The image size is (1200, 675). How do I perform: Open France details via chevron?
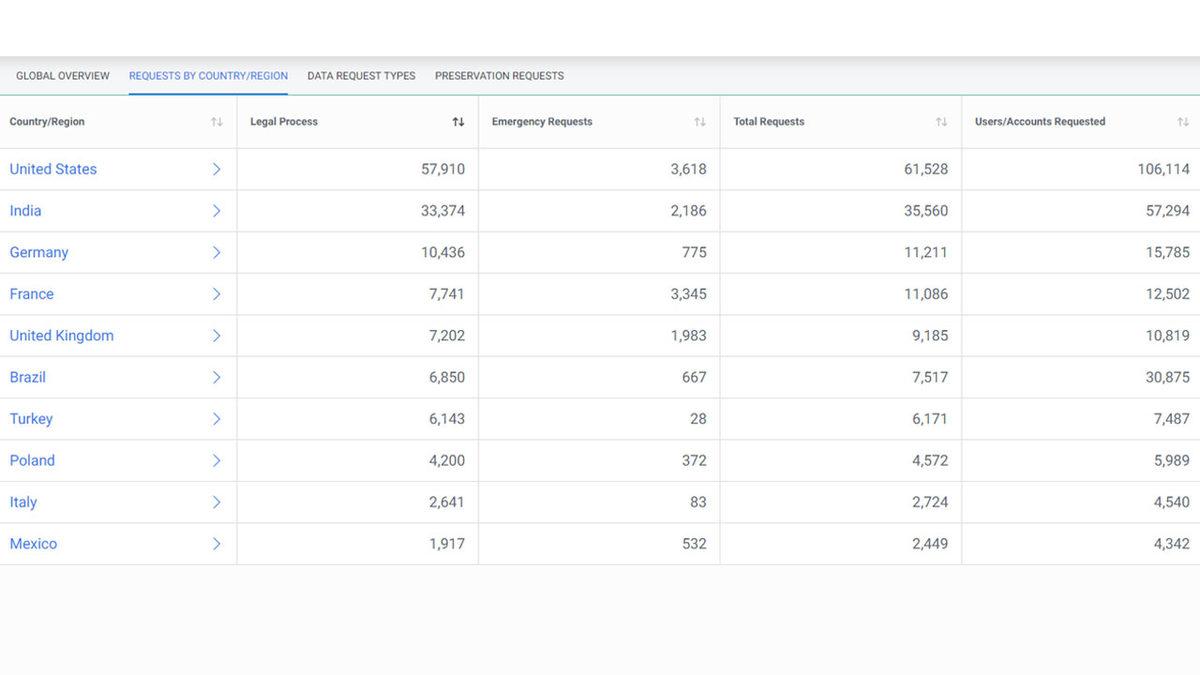[x=216, y=294]
